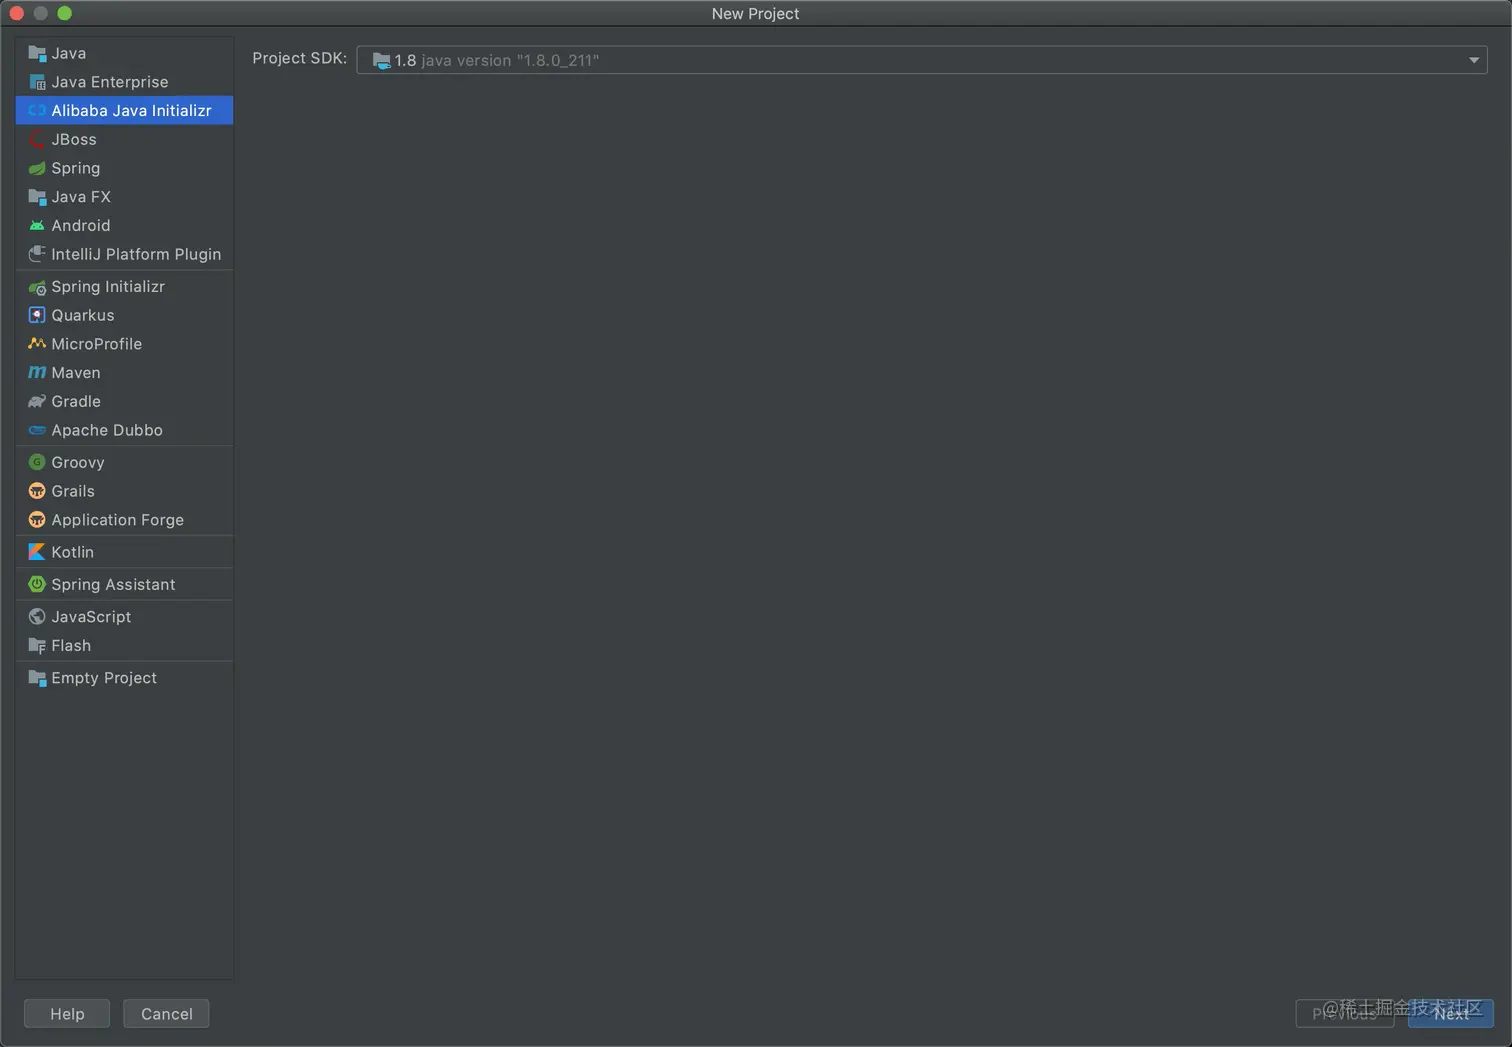Select the Java project type

[124, 53]
